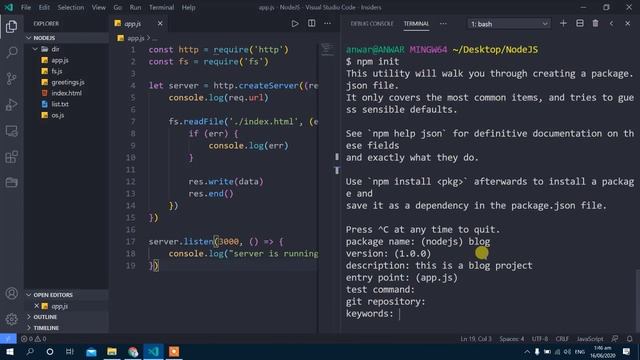Open the Explorer view in activity bar
Screen dimensions: 640x360
click(x=11, y=27)
